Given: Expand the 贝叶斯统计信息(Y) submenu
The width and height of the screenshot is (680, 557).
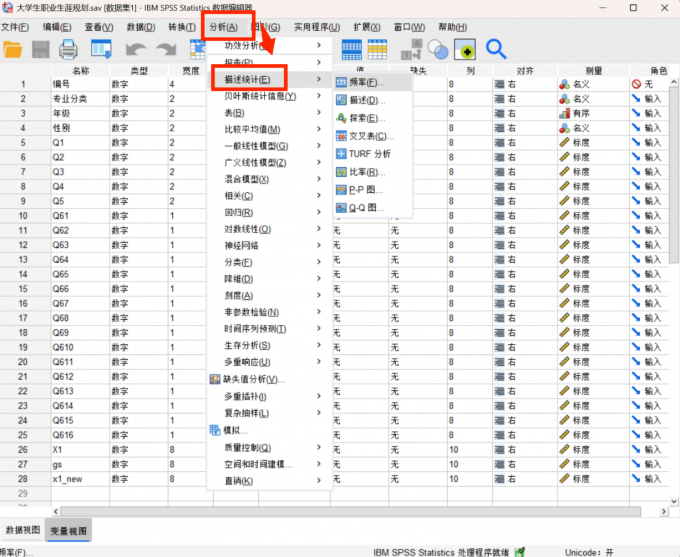Looking at the screenshot, I should click(270, 96).
